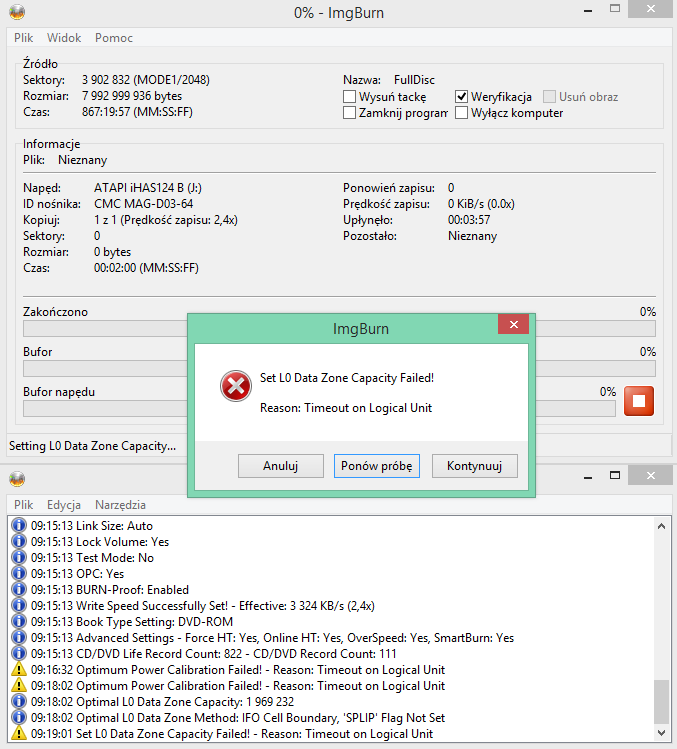The height and width of the screenshot is (749, 677).
Task: Open the Widok menu
Action: click(64, 38)
